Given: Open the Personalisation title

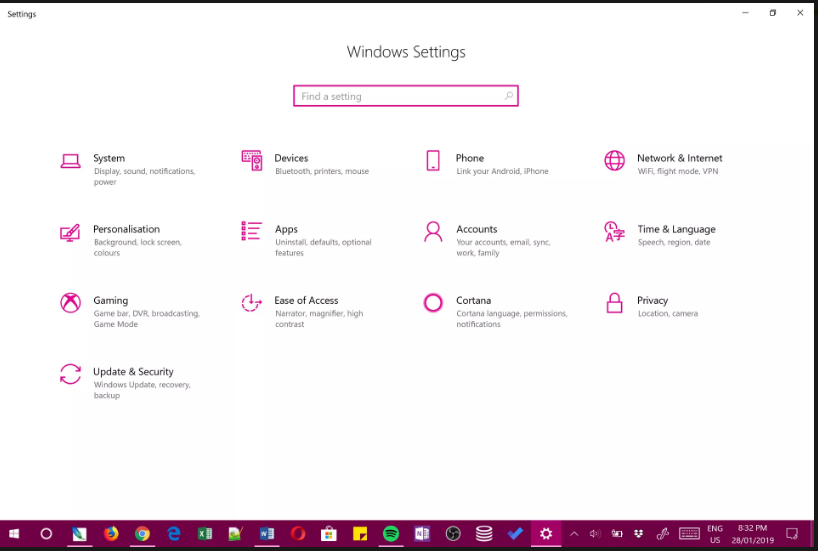Looking at the screenshot, I should pos(127,229).
